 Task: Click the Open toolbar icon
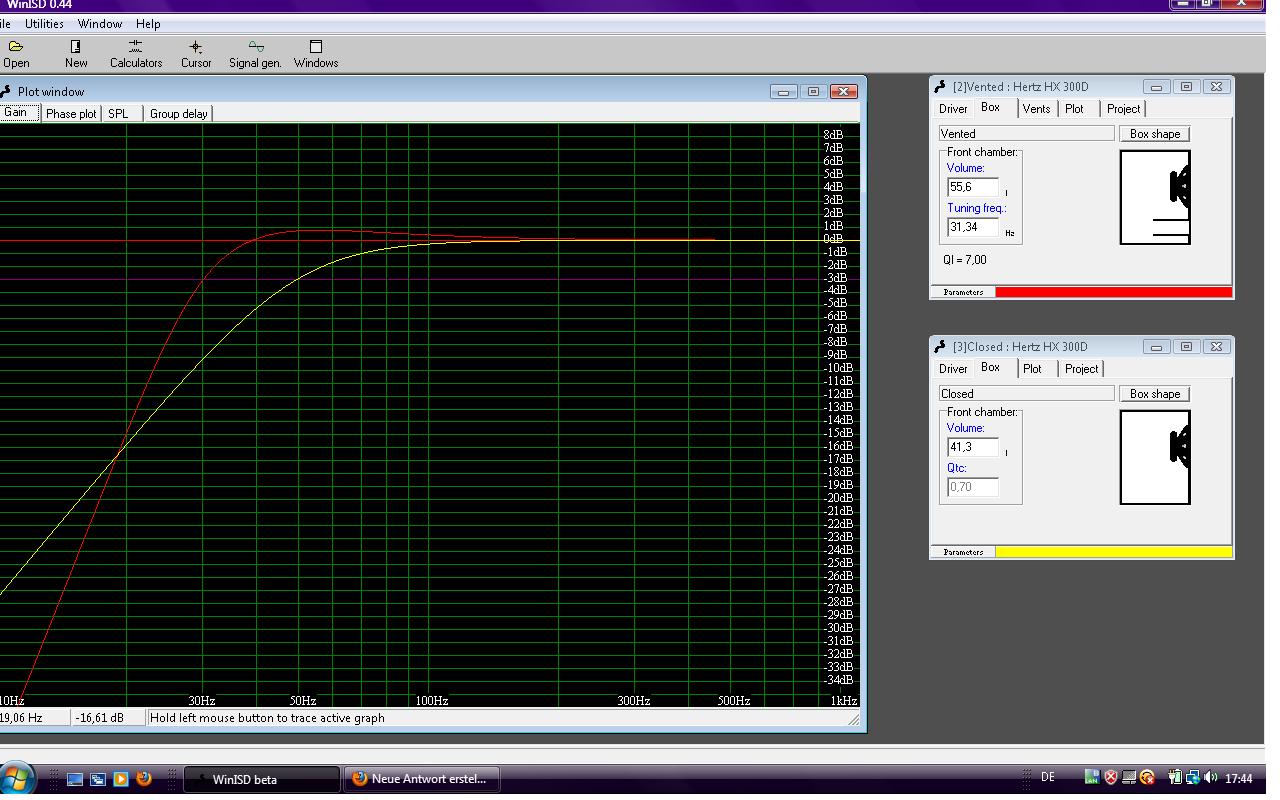(16, 54)
